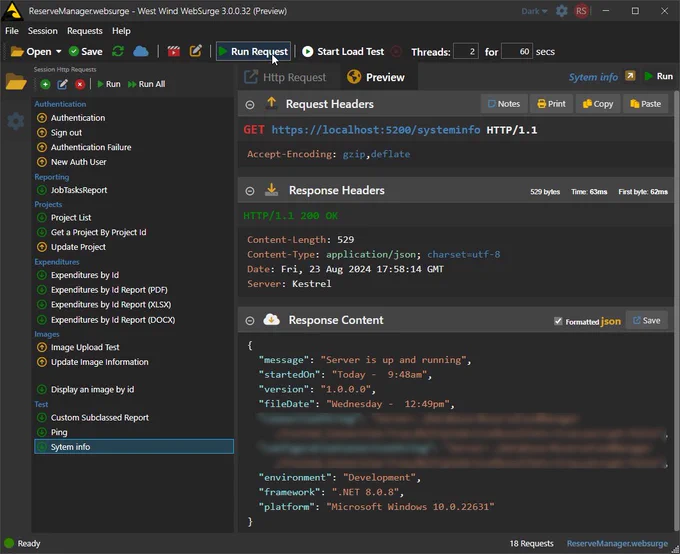
Task: Click the sidebar folder icon
Action: (x=16, y=82)
